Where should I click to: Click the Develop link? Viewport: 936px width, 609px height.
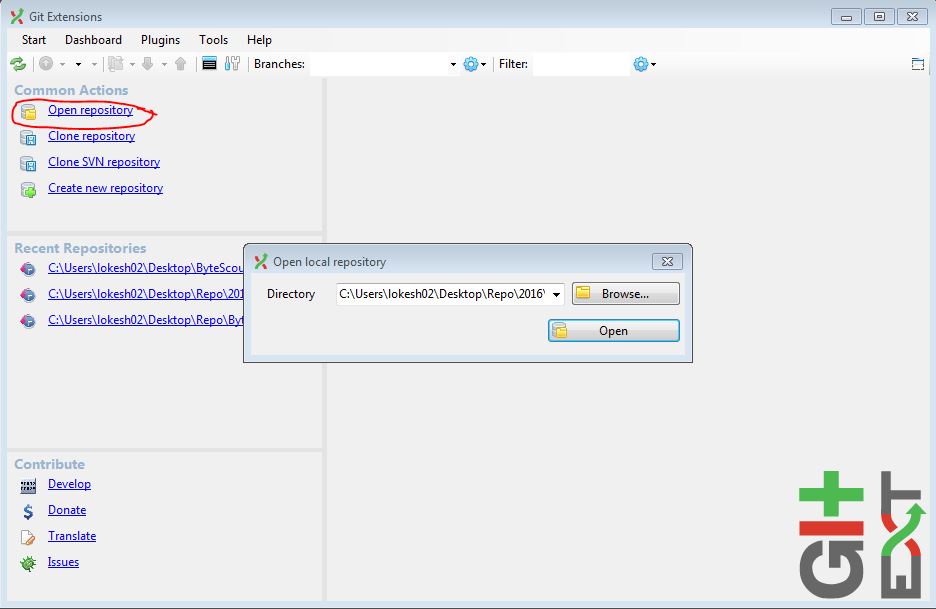[69, 484]
